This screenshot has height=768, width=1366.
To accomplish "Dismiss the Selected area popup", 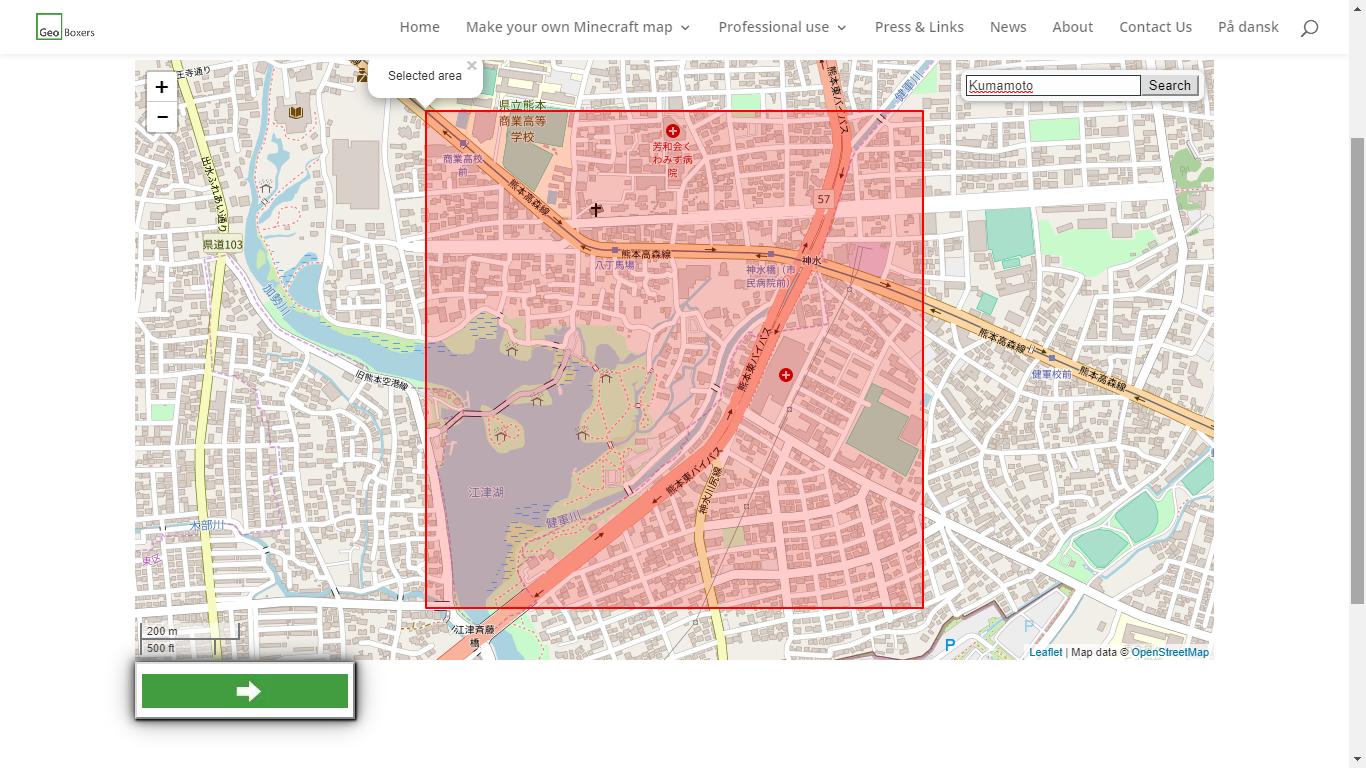I will point(472,65).
